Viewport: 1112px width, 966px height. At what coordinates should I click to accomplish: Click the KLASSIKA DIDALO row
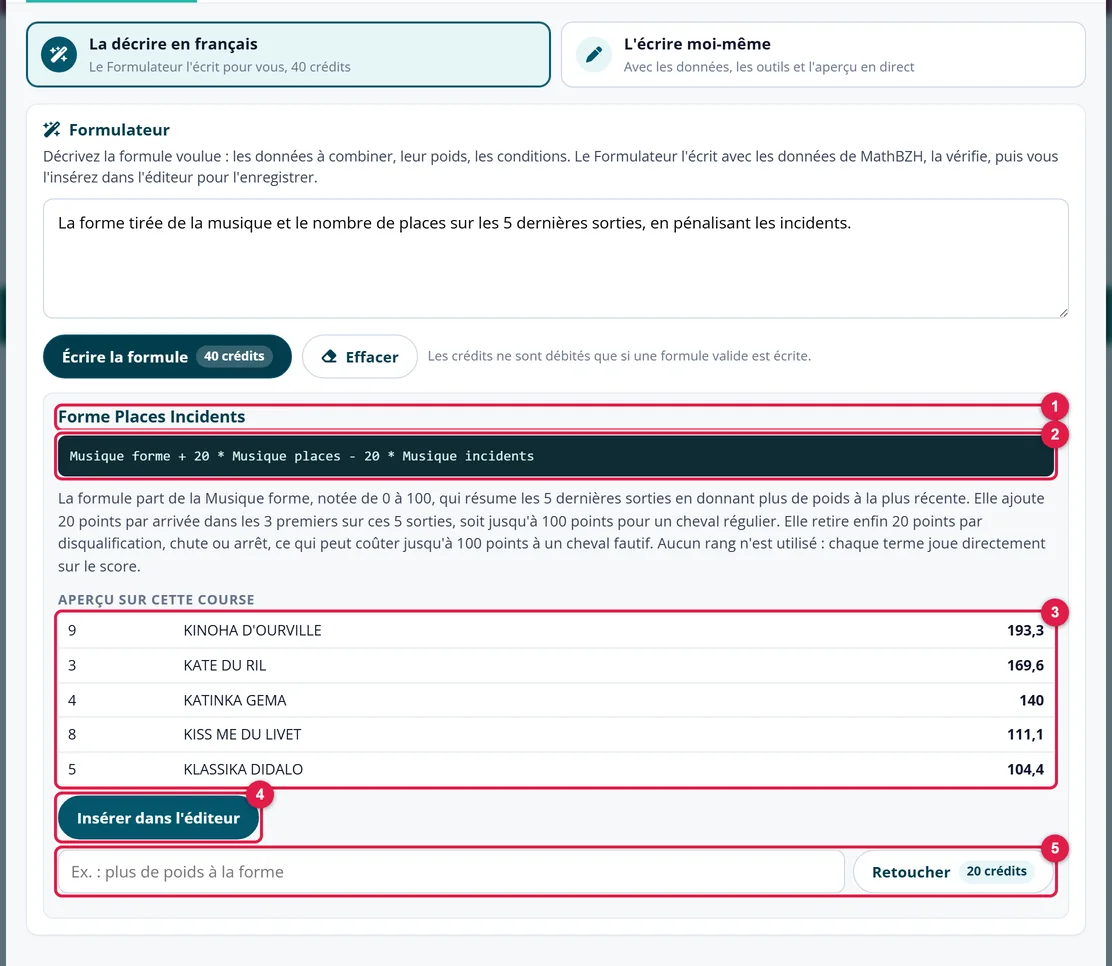555,770
